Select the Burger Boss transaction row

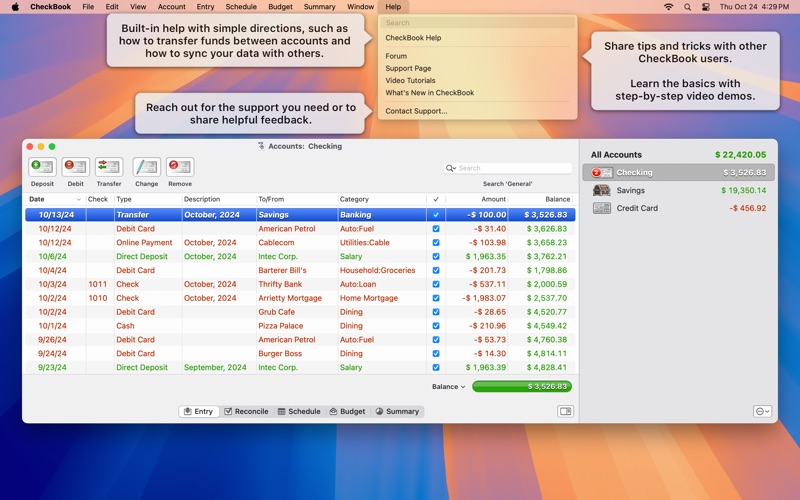301,354
